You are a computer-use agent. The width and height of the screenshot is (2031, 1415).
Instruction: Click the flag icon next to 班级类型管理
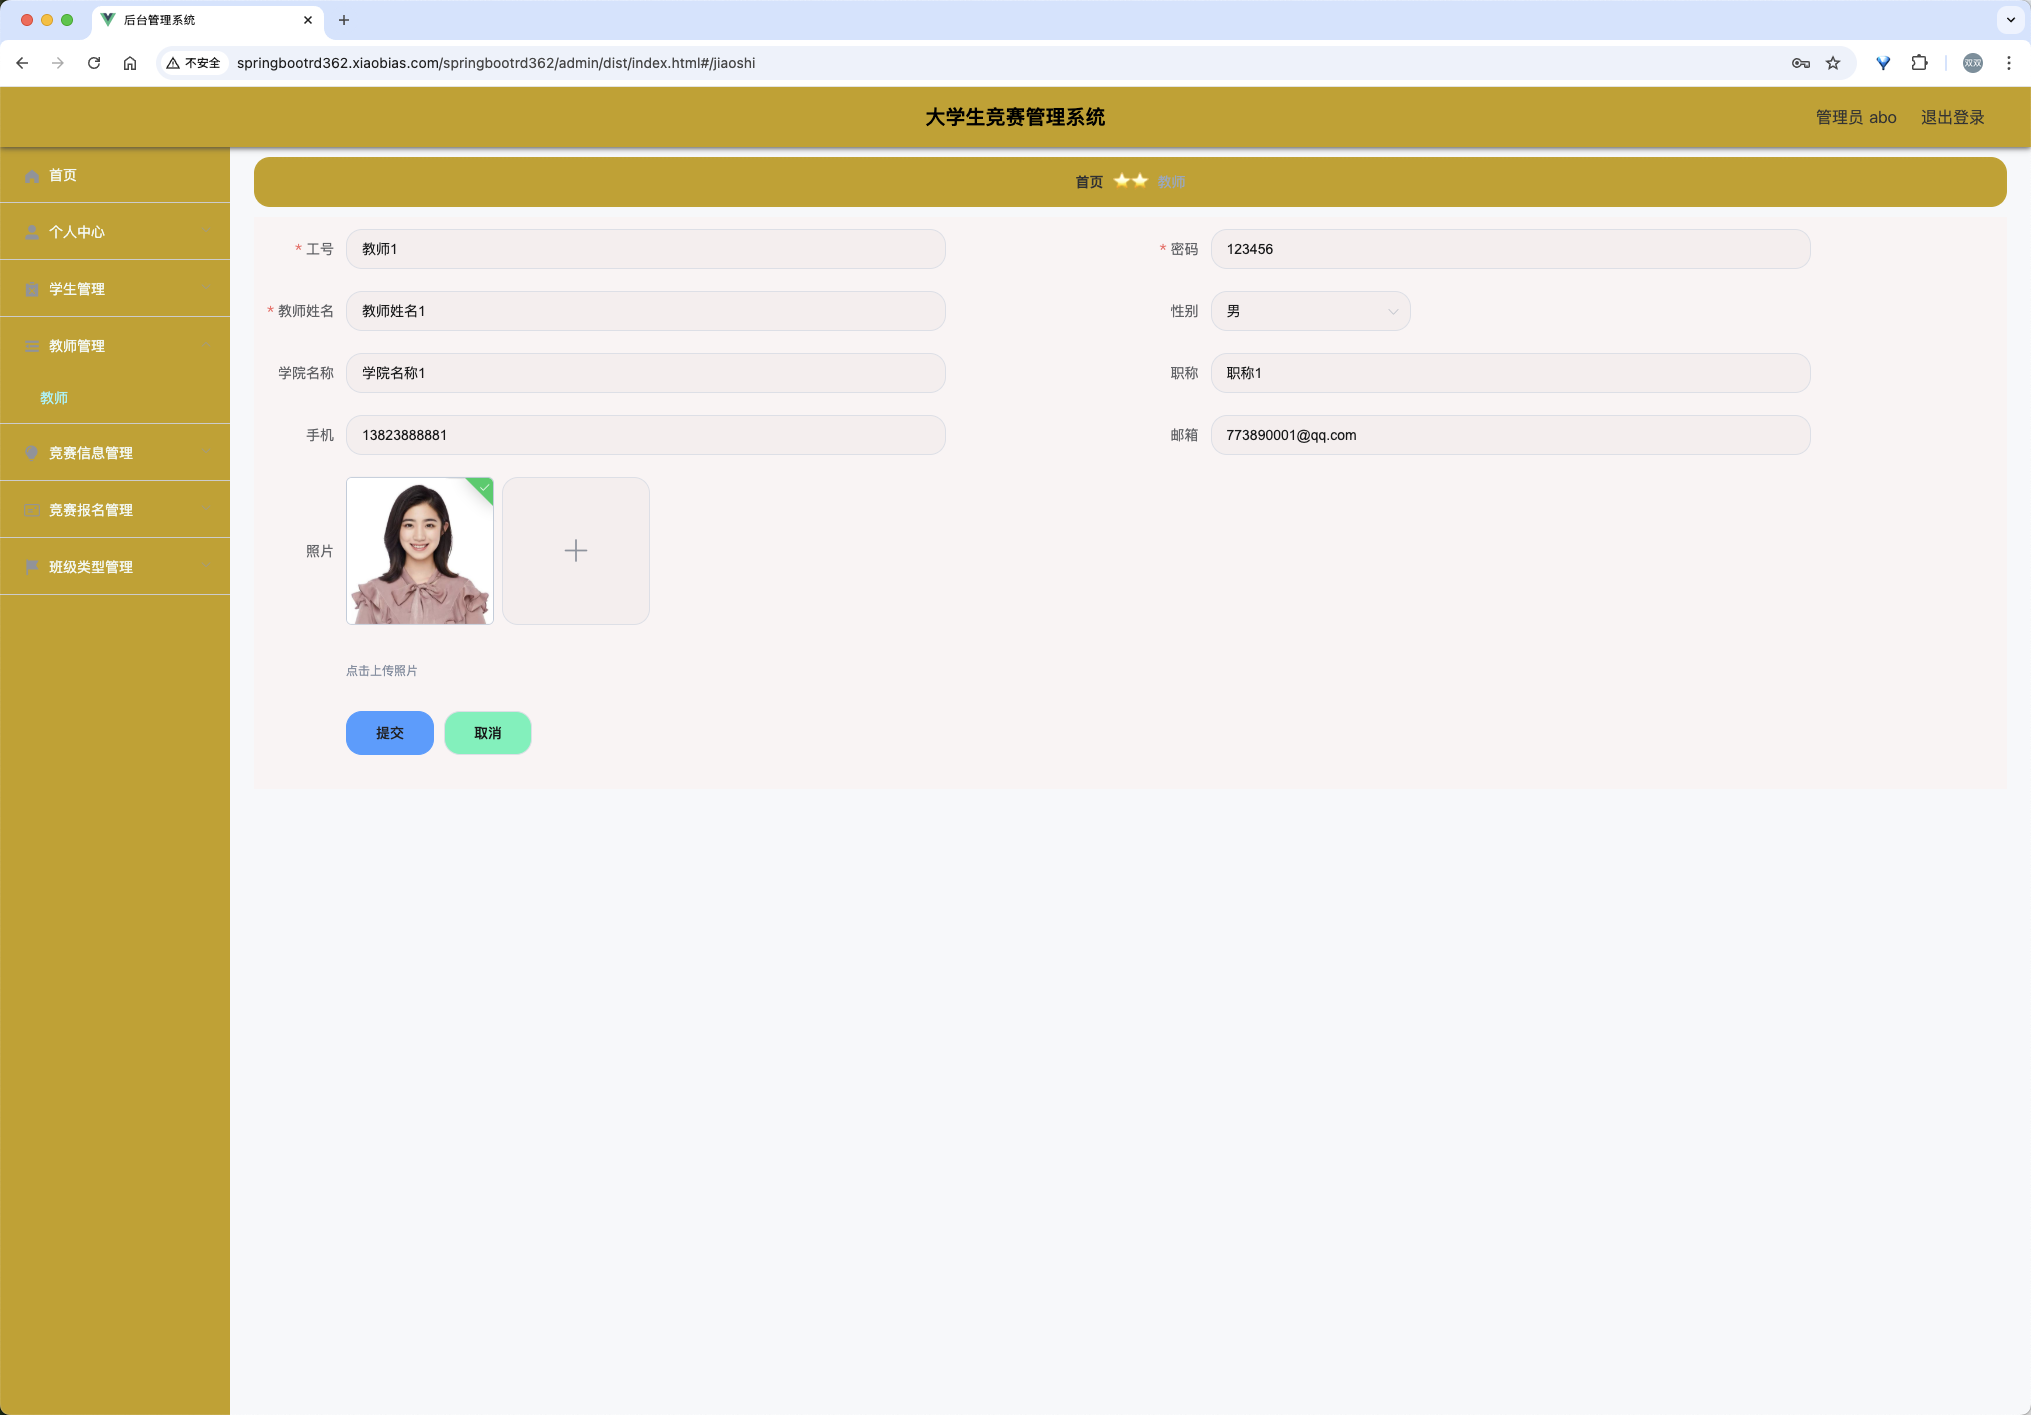pyautogui.click(x=32, y=567)
